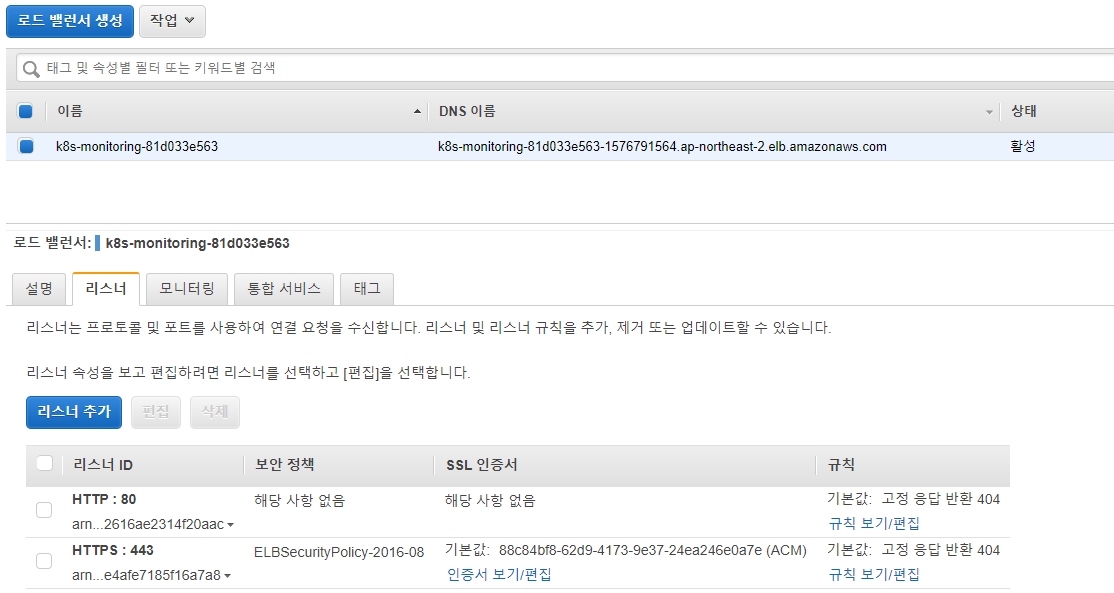Open 규칙 보기/편집 link for HTTP : 80

[x=874, y=523]
